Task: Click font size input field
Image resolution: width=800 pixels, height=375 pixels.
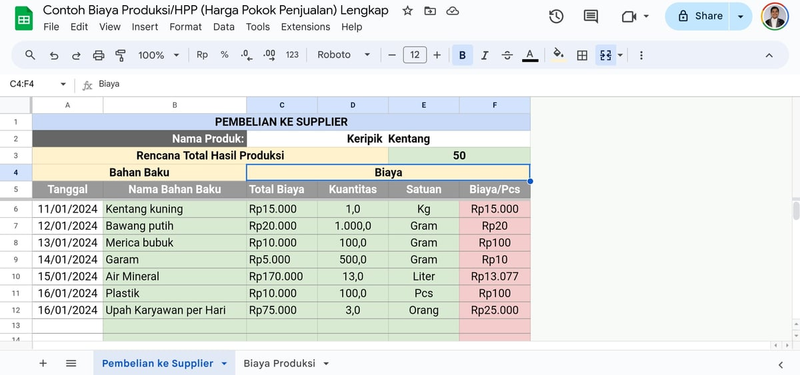Action: point(415,55)
